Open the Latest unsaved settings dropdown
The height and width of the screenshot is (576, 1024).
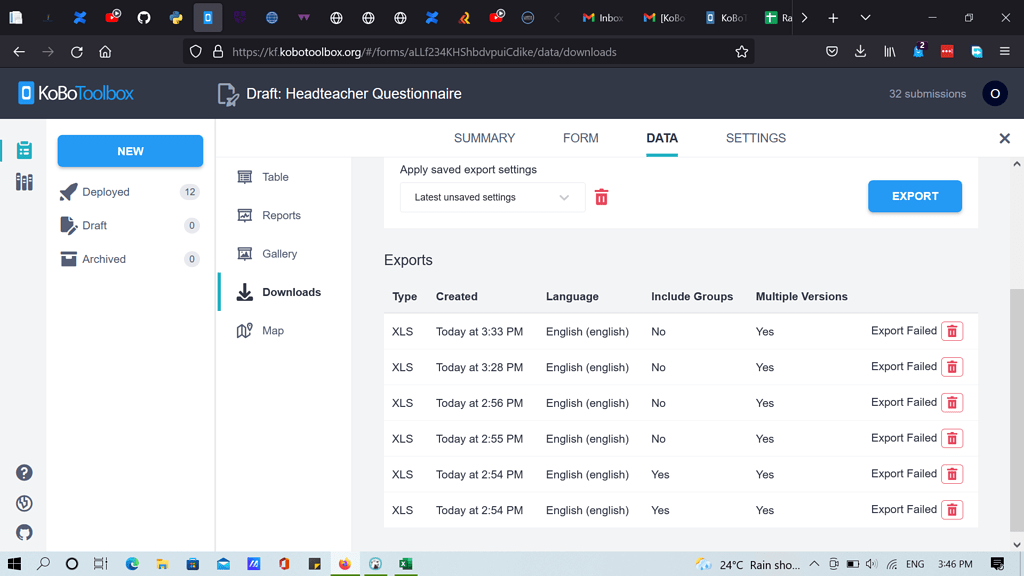(492, 197)
